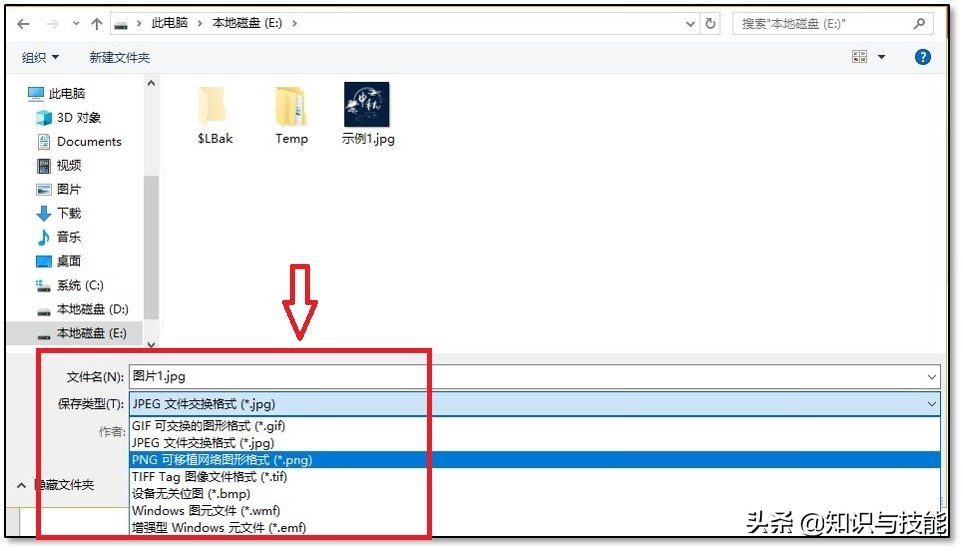Open 系统 (C:) drive in the sidebar
Screen dimensions: 963x551
70,285
